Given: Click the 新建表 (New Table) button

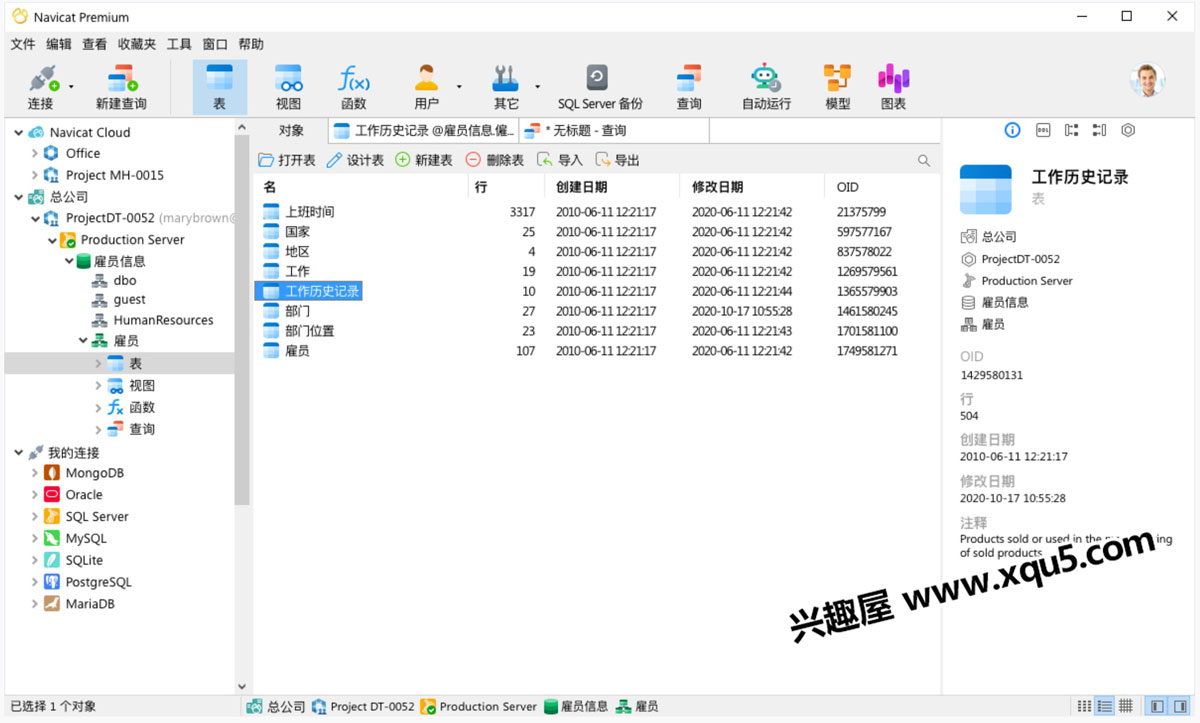Looking at the screenshot, I should [x=424, y=160].
